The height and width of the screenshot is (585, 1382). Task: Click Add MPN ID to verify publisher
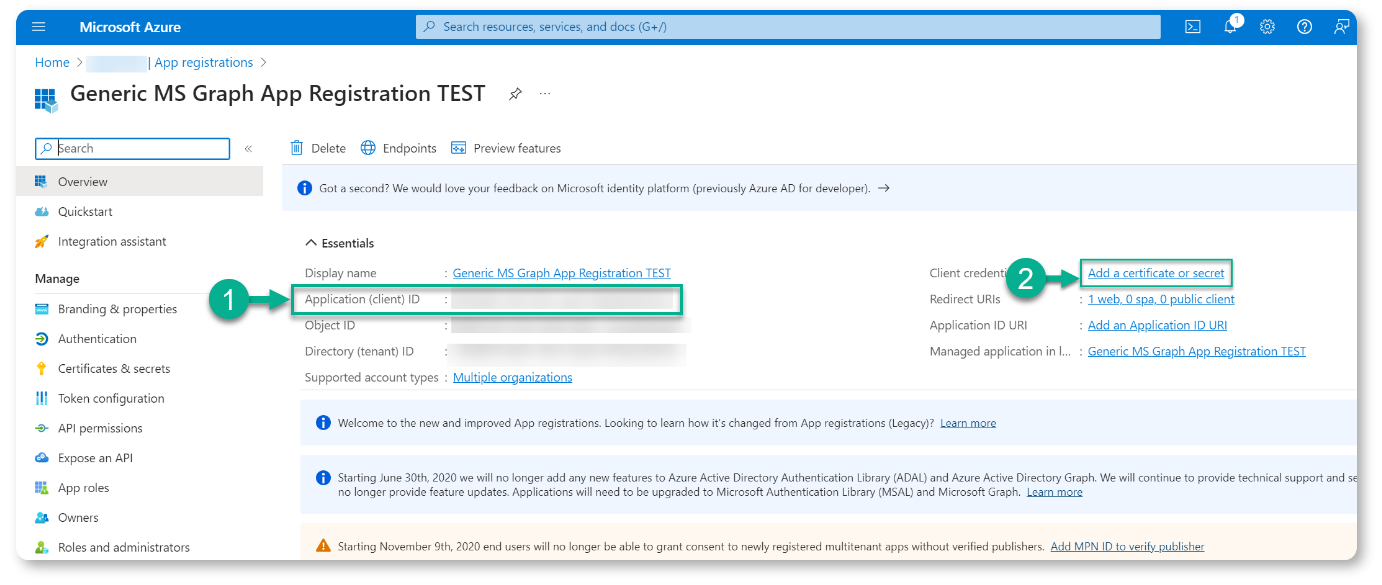tap(1127, 547)
